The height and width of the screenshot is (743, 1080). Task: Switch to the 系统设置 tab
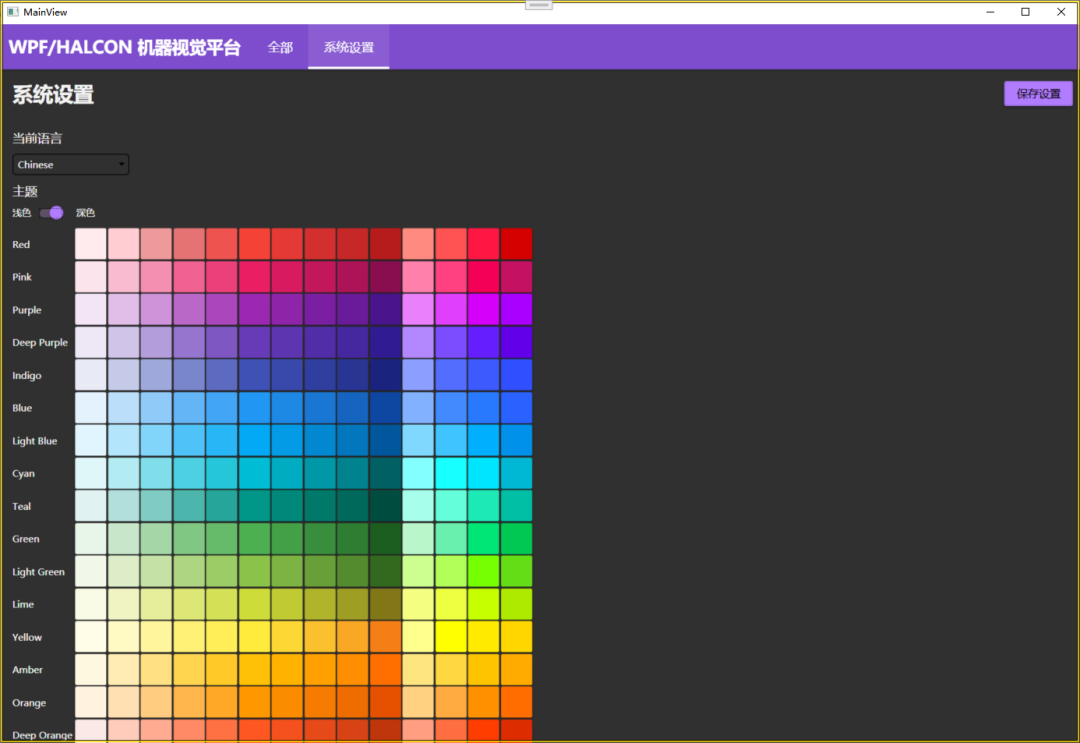(348, 46)
